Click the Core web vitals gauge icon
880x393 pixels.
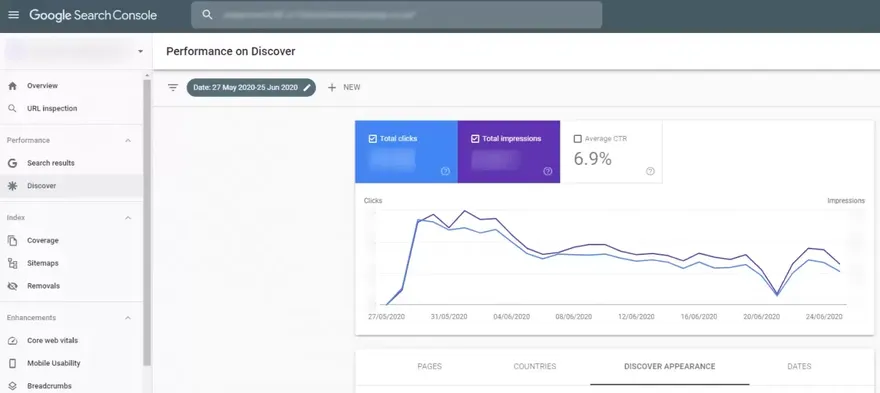coord(12,341)
